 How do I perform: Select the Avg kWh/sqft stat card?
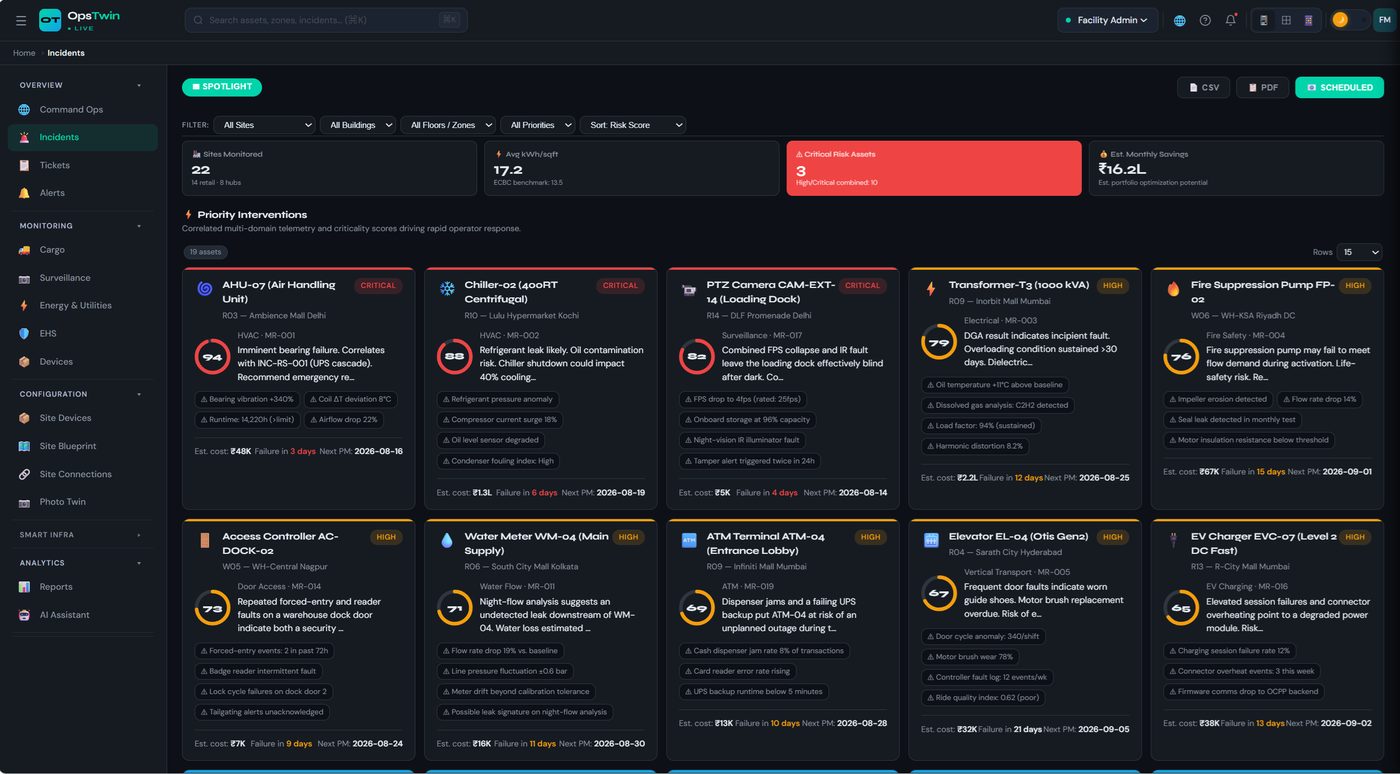(631, 168)
